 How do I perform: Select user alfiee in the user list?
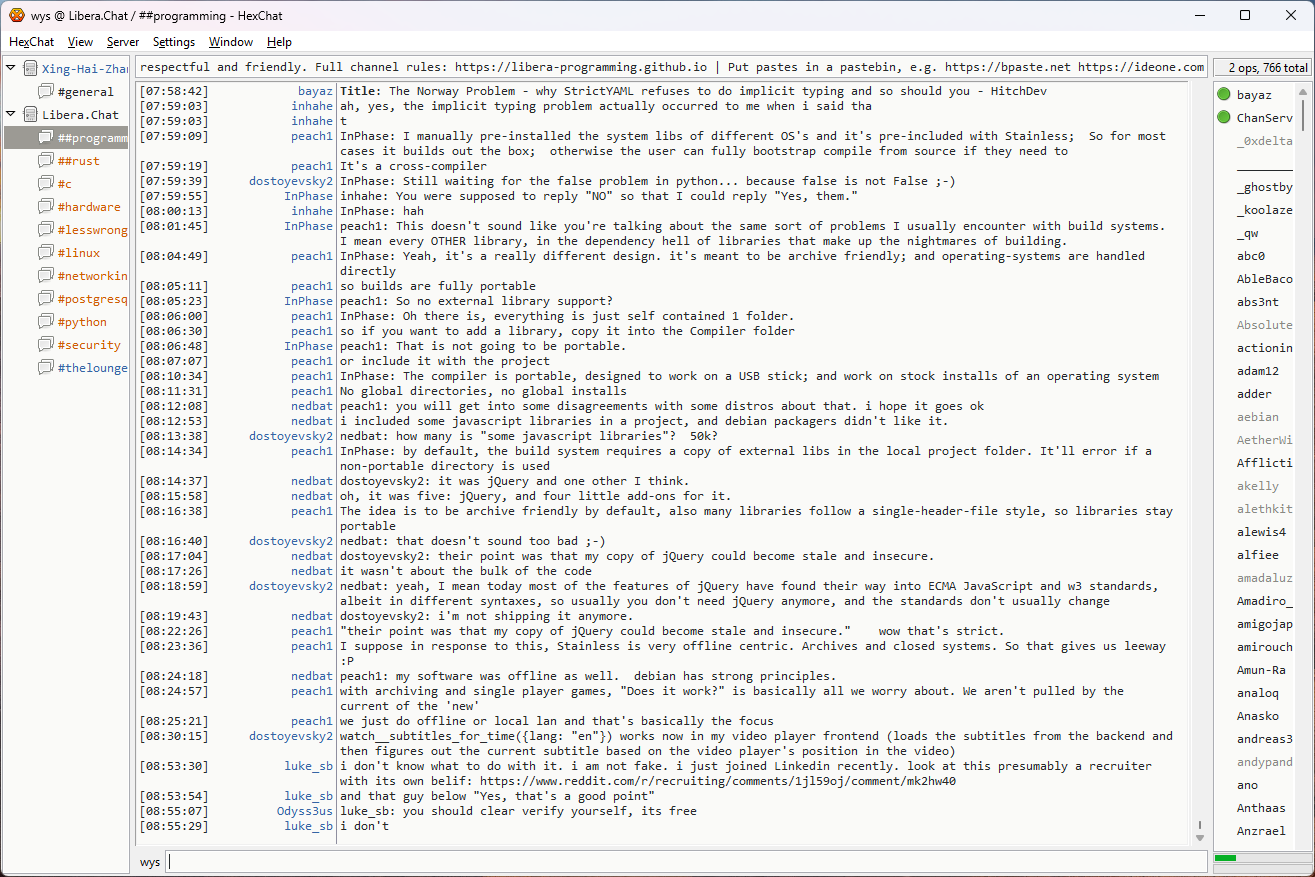(1257, 555)
